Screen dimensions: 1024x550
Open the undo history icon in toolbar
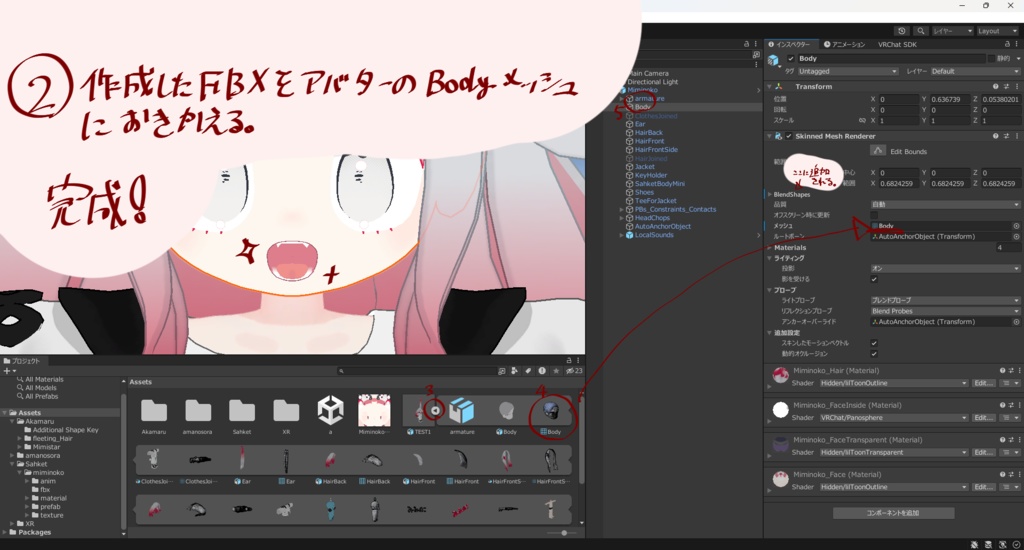[902, 31]
